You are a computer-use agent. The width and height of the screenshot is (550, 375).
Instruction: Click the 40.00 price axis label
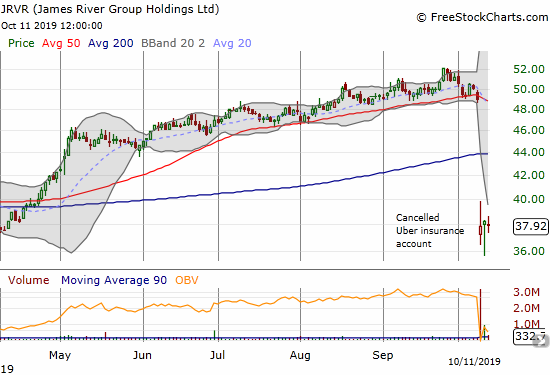click(529, 199)
